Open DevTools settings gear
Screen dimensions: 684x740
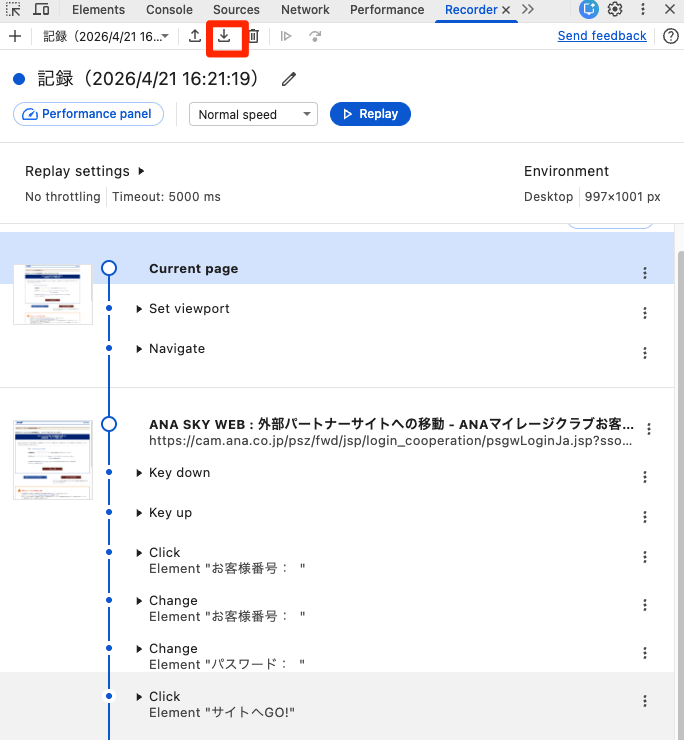point(615,9)
